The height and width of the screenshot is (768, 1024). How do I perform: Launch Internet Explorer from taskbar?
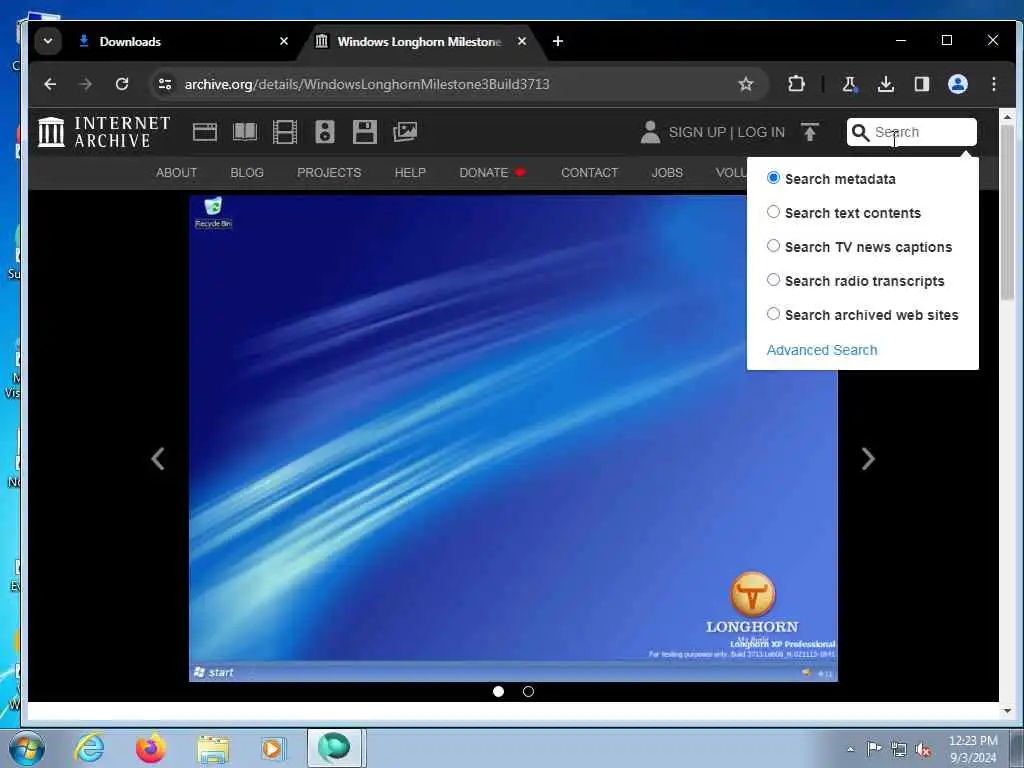click(x=89, y=748)
